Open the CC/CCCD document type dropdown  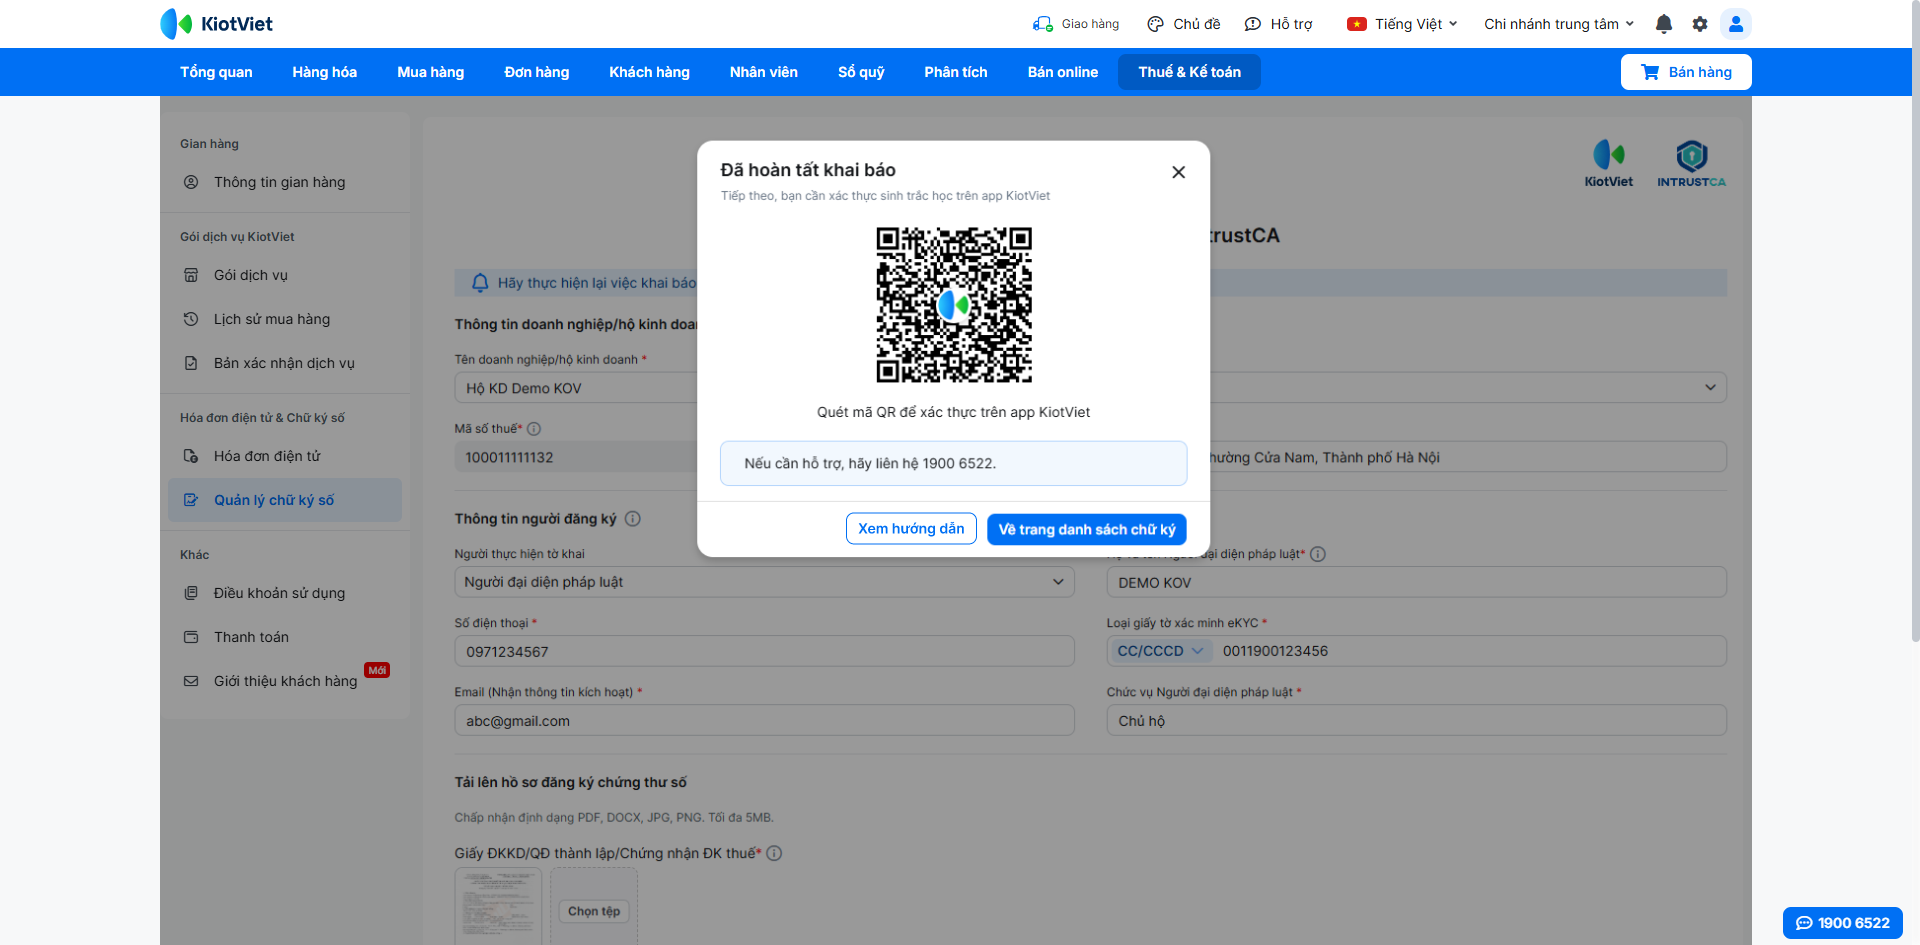[1160, 651]
